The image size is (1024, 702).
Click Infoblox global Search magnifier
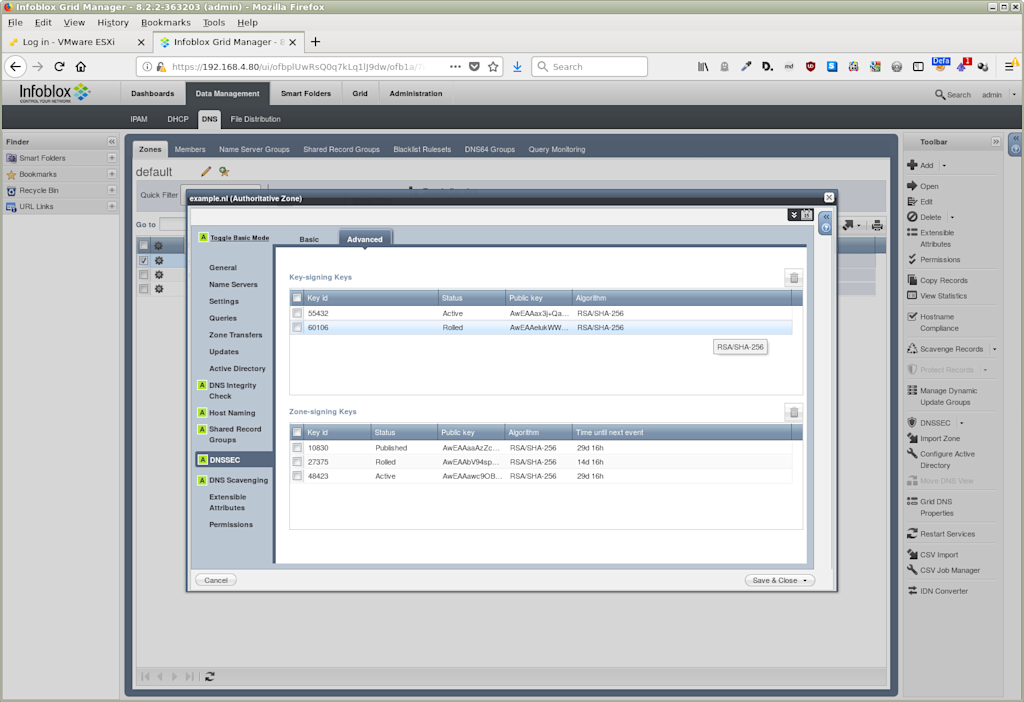pos(940,95)
